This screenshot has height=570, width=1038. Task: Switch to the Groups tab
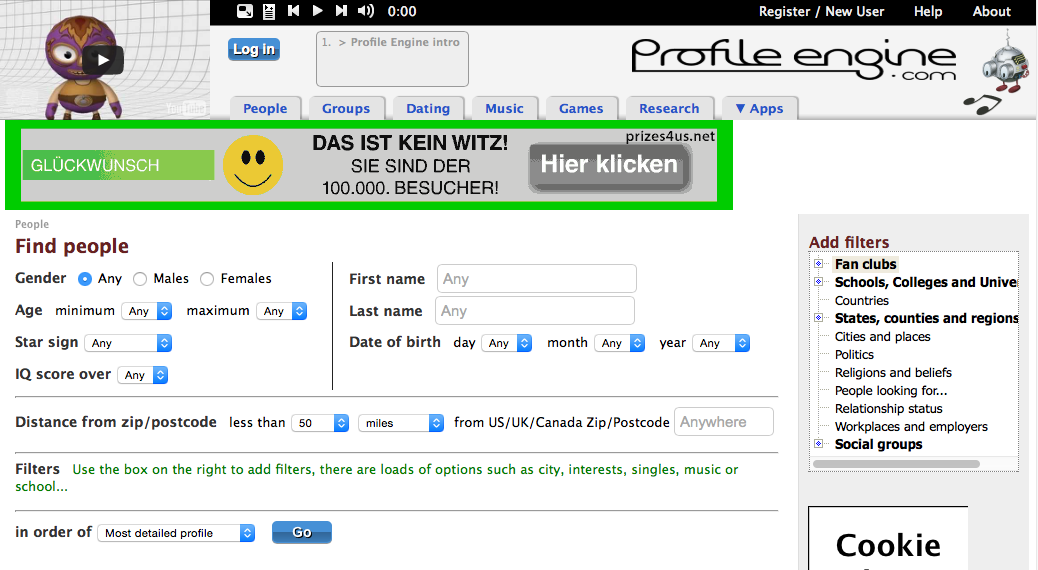pos(346,109)
